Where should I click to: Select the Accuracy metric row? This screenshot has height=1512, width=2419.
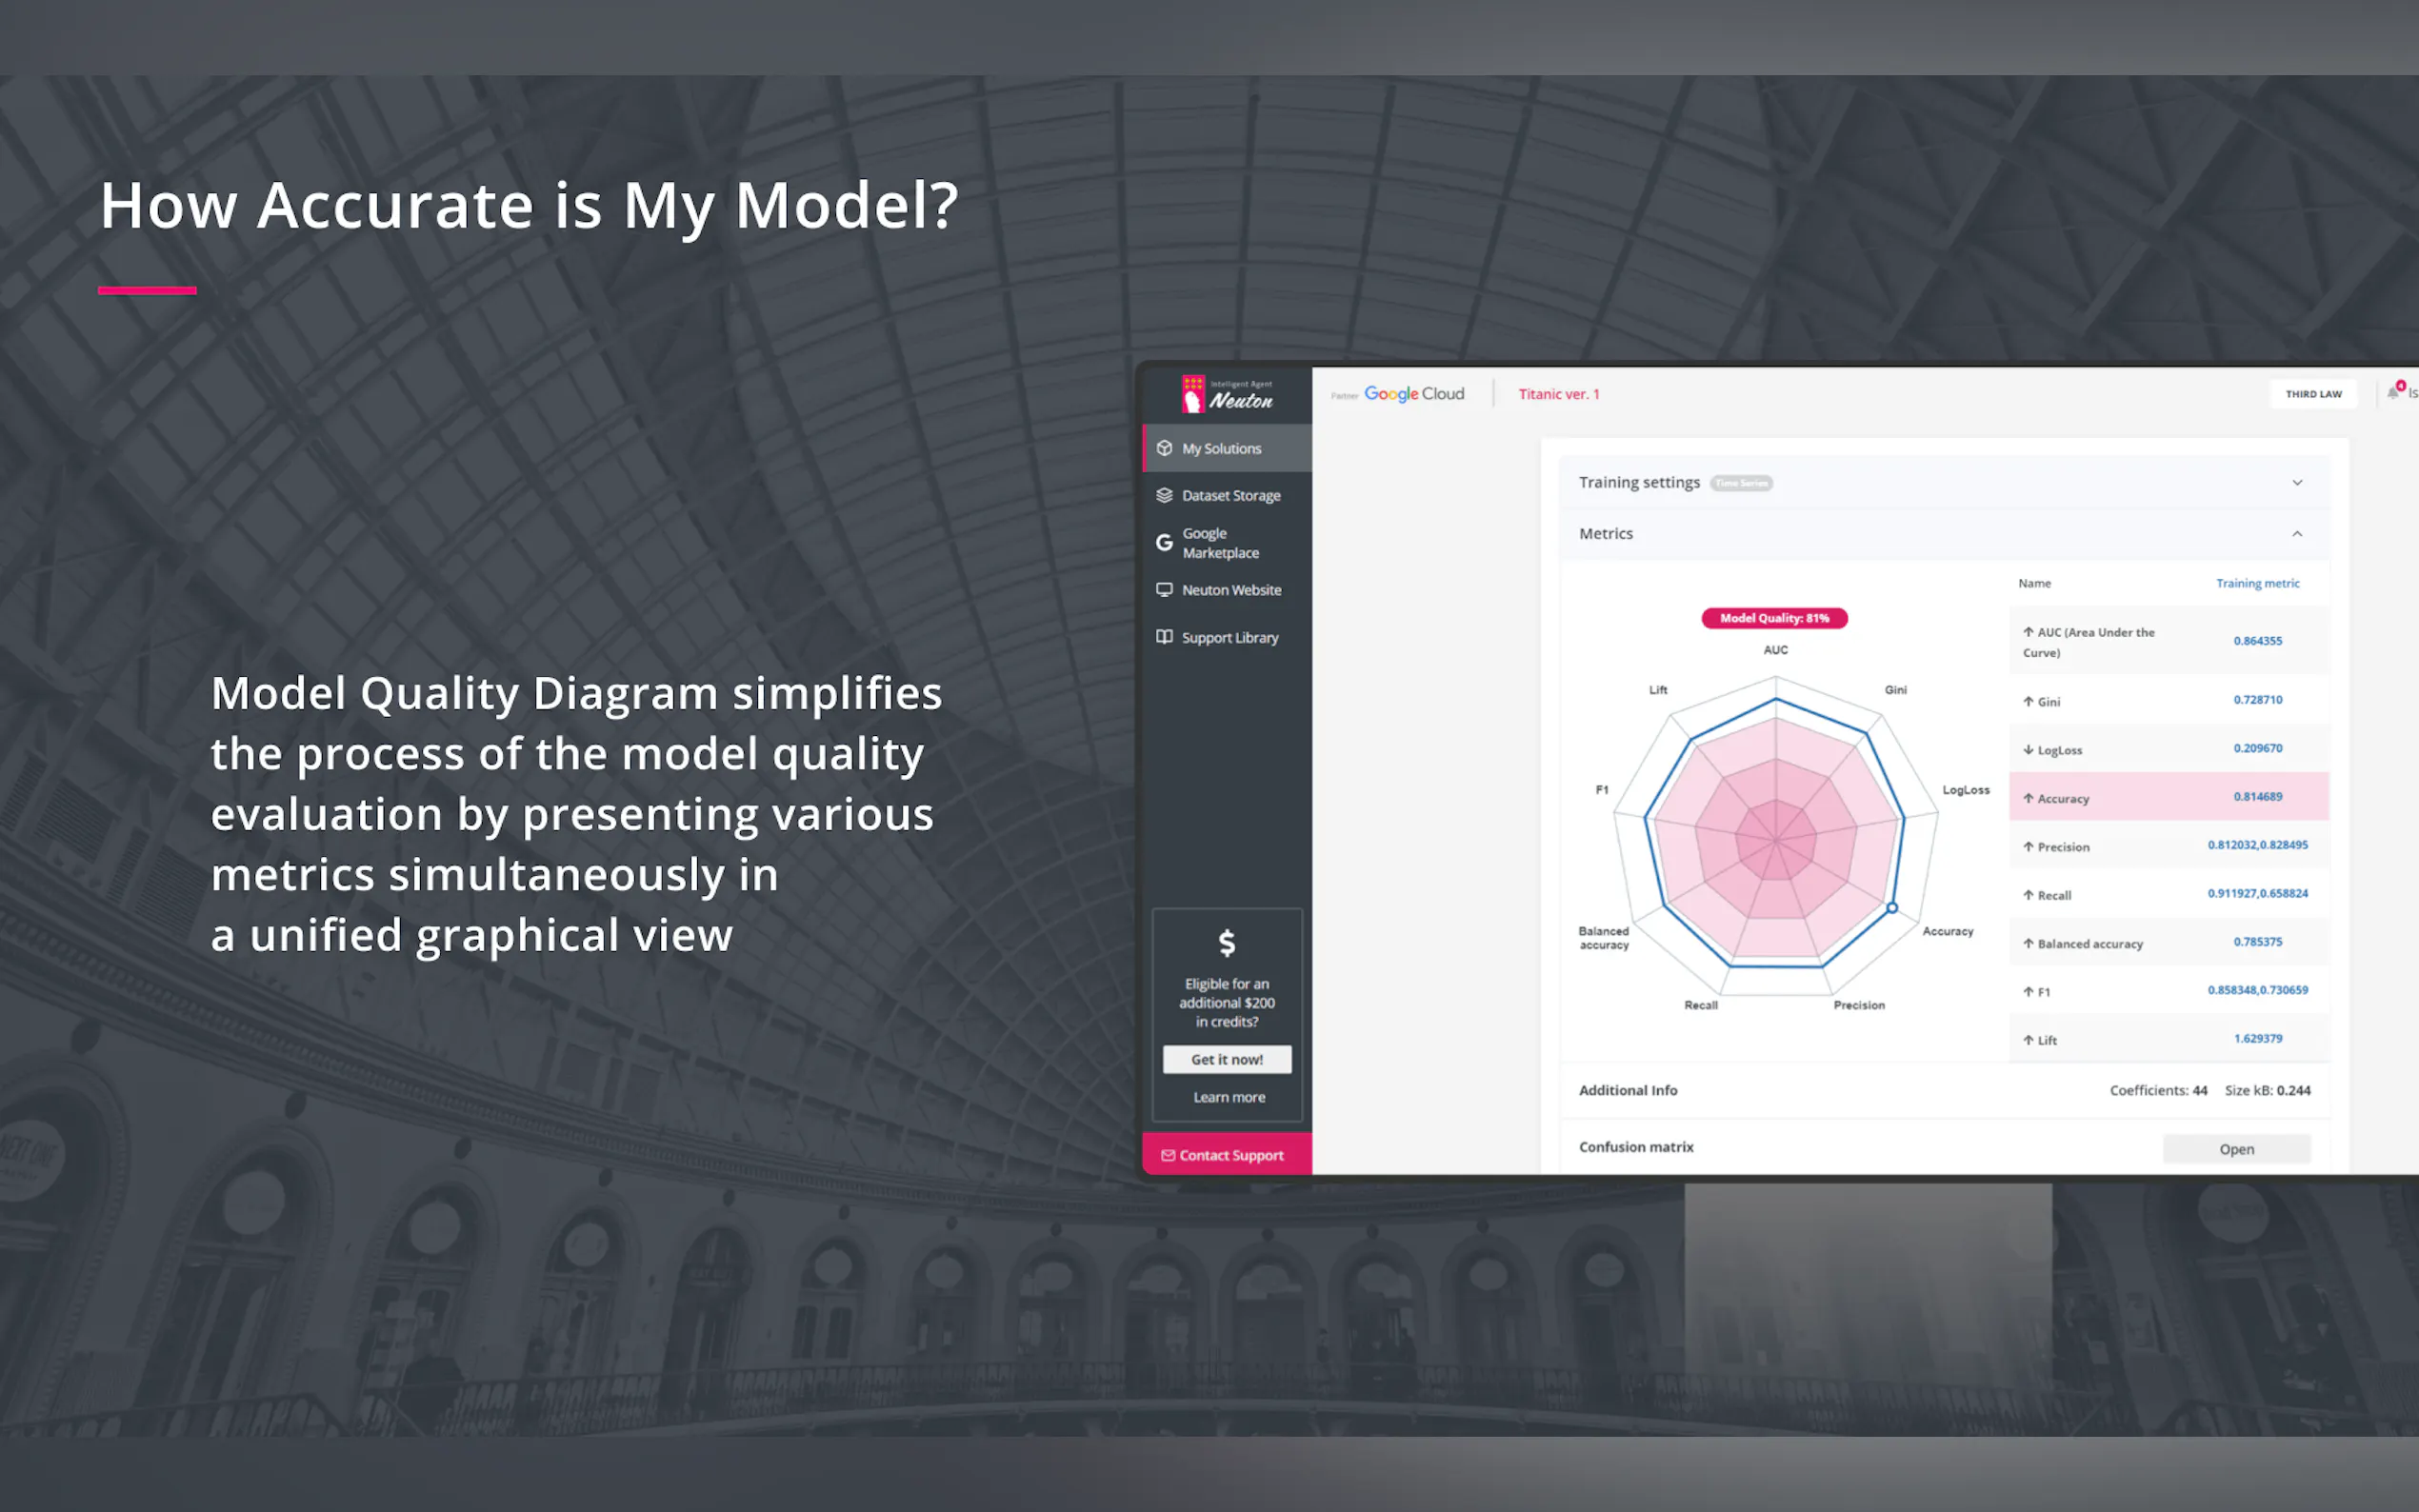click(2167, 797)
